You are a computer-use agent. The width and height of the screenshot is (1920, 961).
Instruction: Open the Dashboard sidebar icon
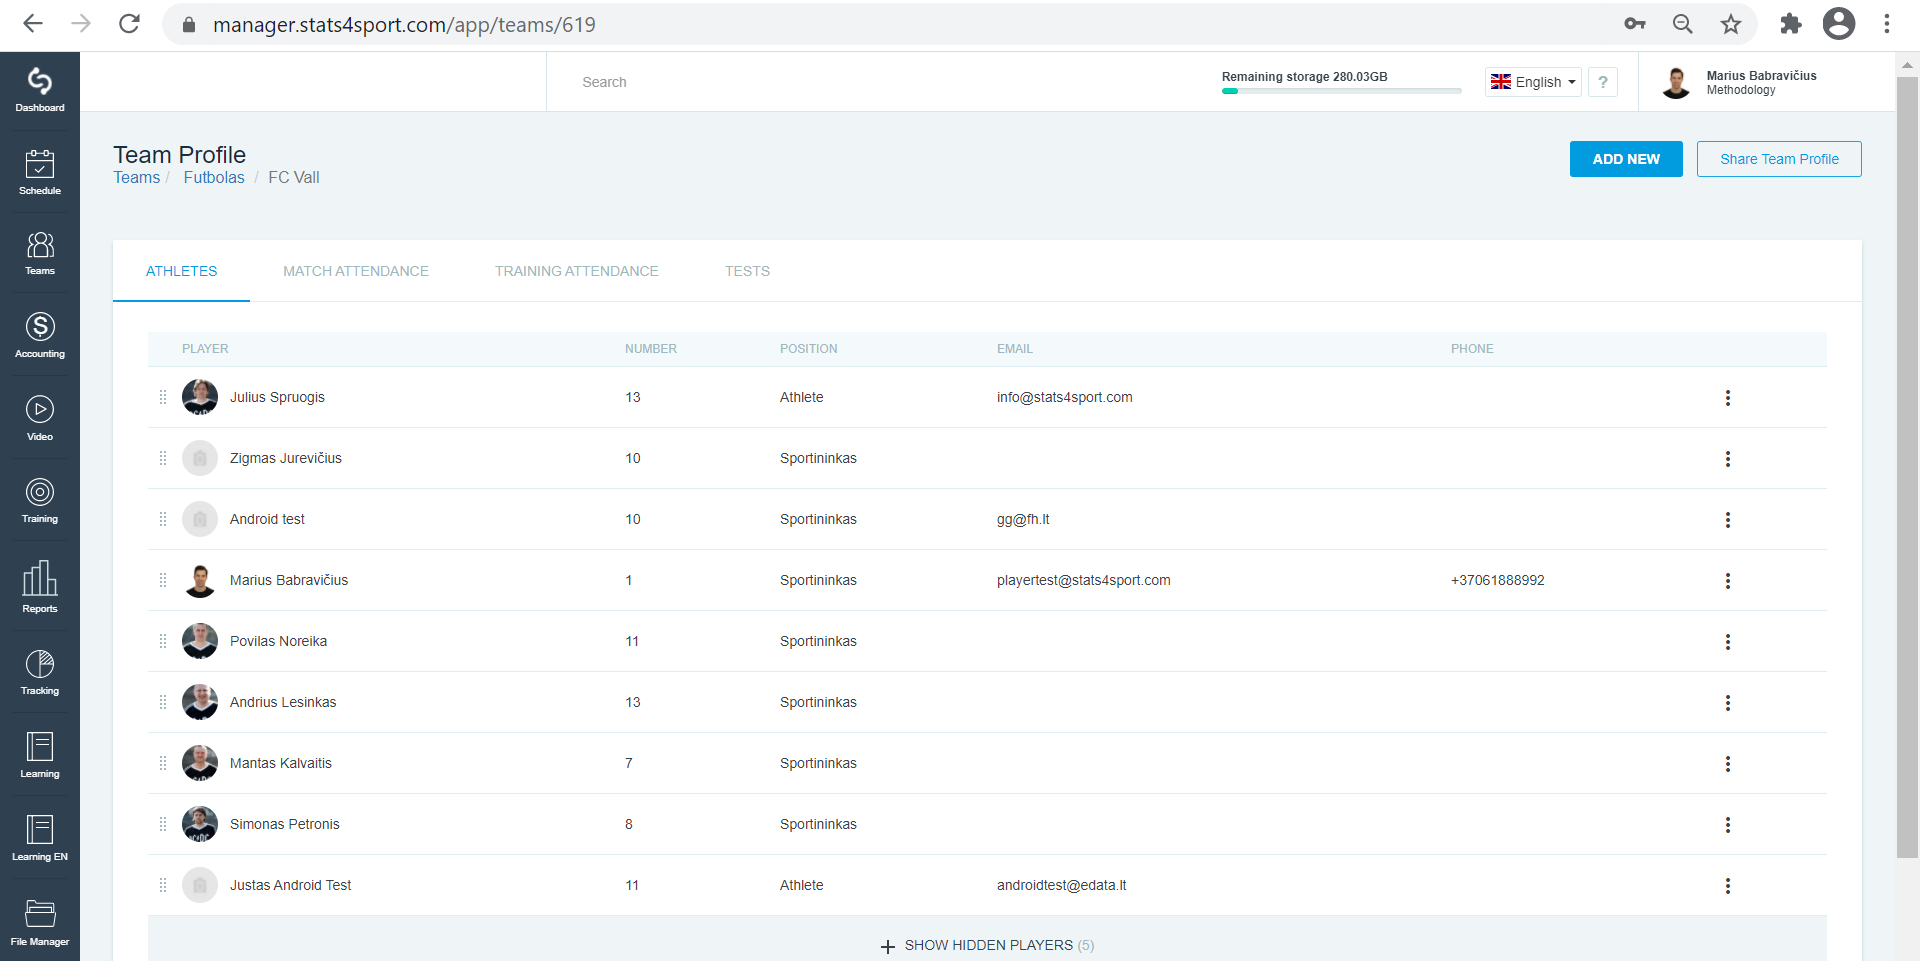[x=40, y=90]
